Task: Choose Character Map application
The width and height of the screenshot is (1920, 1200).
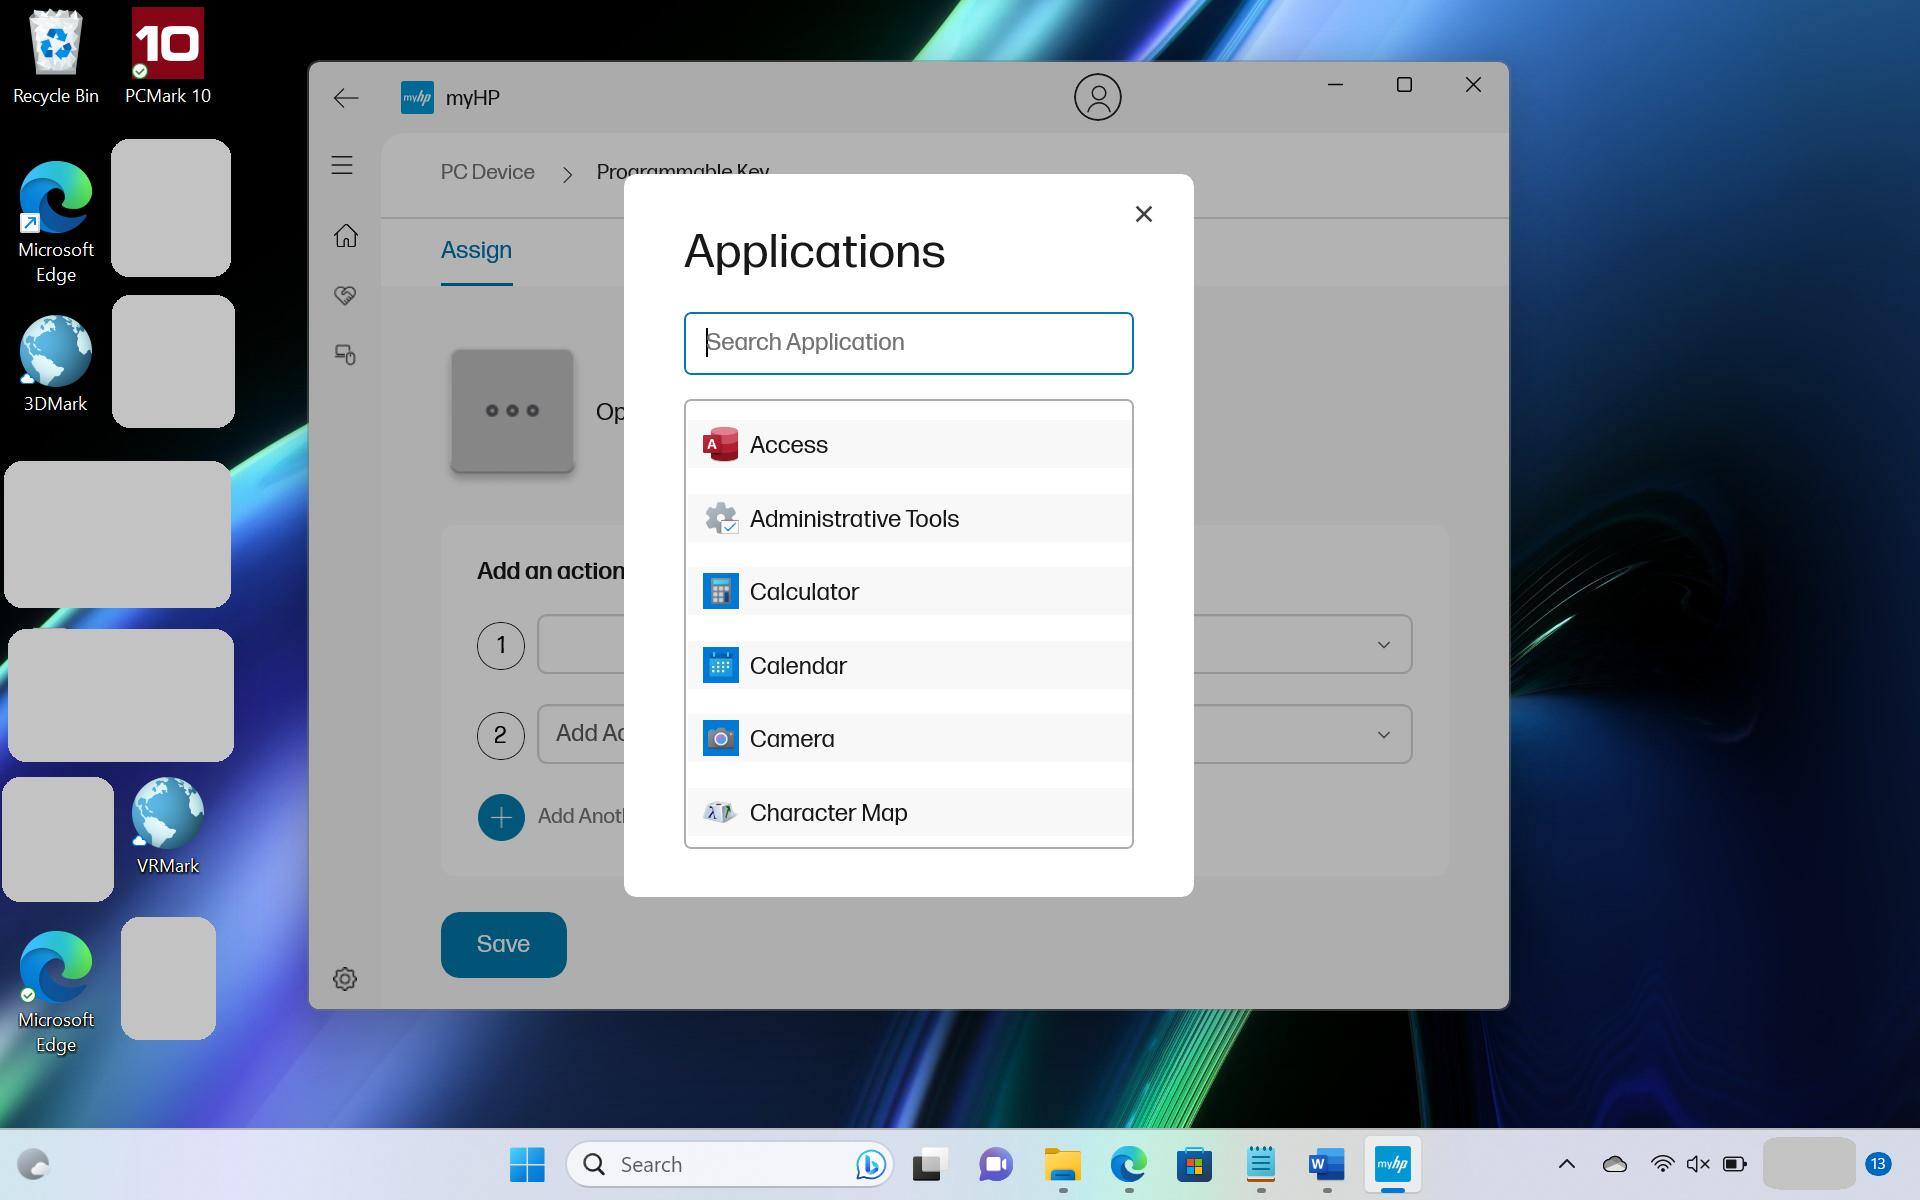Action: point(827,813)
